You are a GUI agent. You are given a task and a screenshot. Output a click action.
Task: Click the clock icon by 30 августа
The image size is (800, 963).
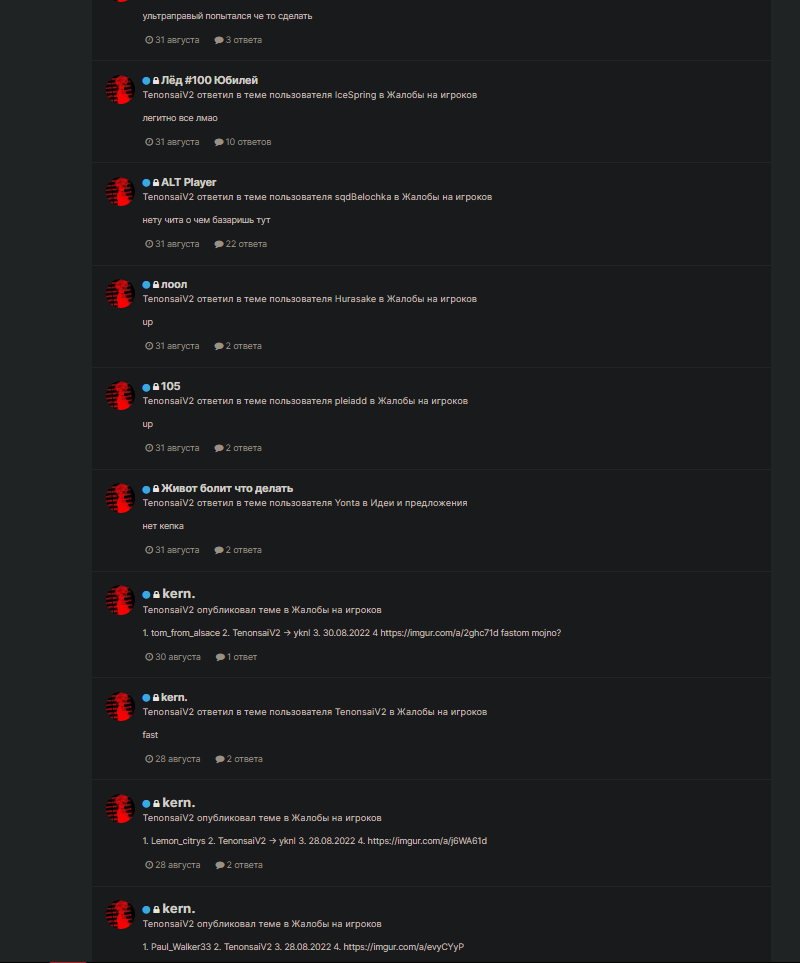click(x=149, y=657)
